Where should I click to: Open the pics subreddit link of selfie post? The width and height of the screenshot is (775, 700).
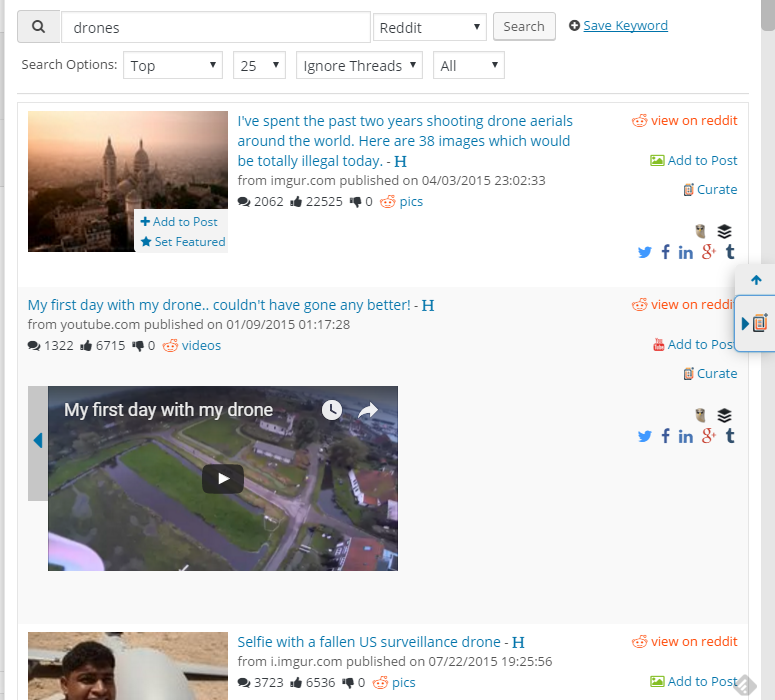tap(403, 683)
